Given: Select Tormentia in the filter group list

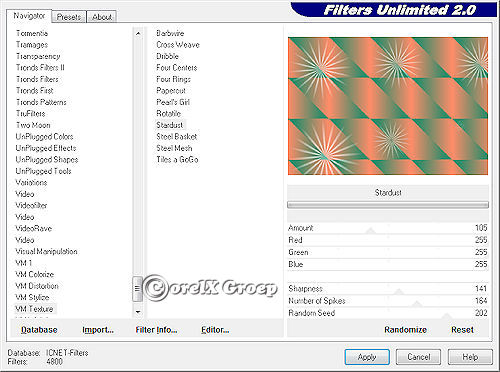Looking at the screenshot, I should click(x=32, y=33).
